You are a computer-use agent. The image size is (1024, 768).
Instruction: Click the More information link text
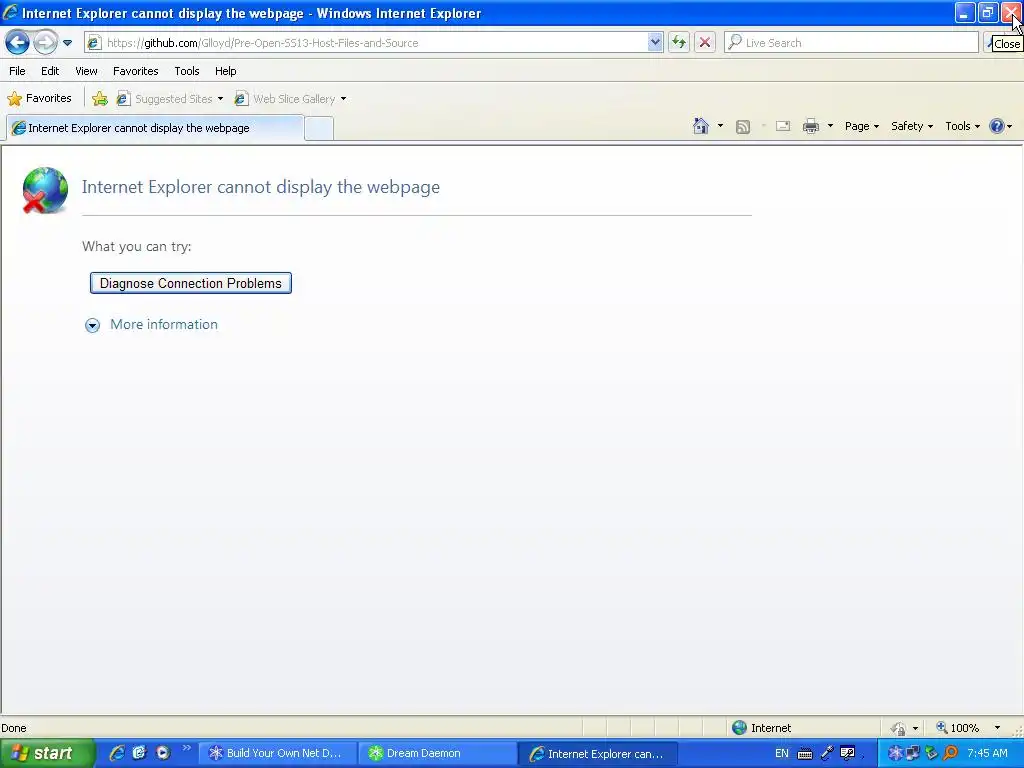click(x=164, y=325)
